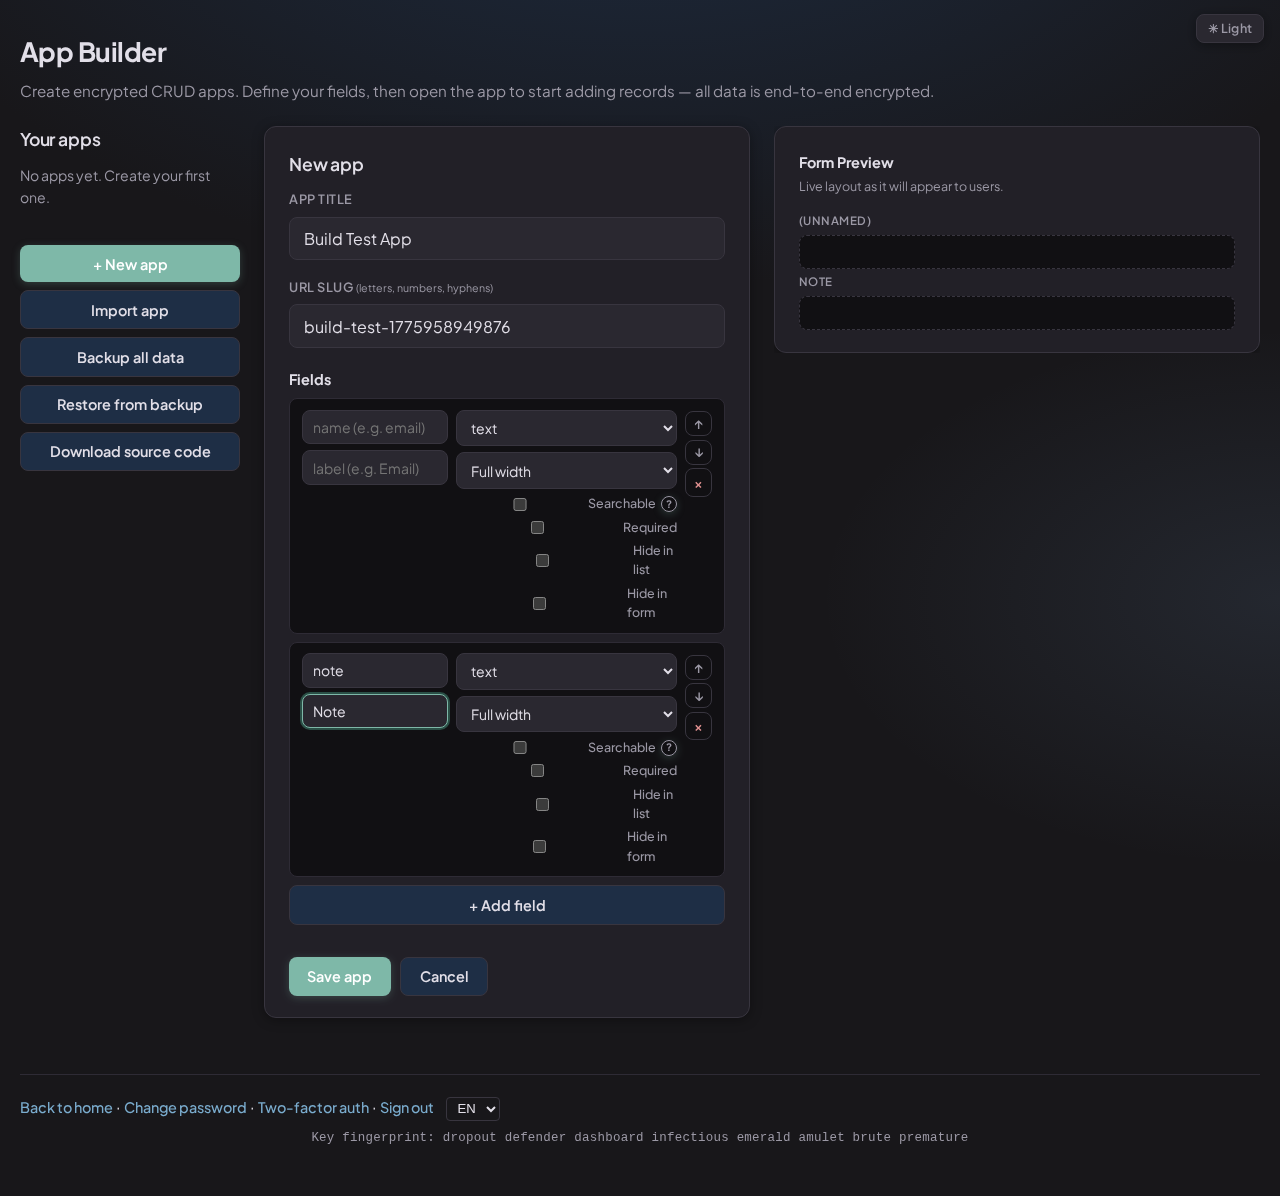
Task: Remove the note field
Action: 698,726
